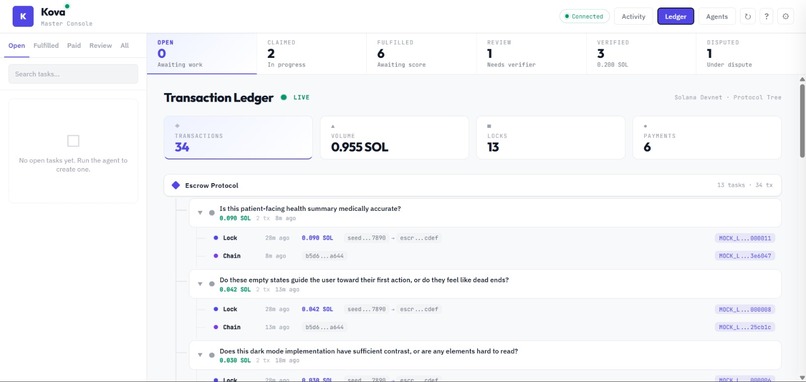This screenshot has width=806, height=382.
Task: Click the Volume 0.955 SOL stat card
Action: (394, 138)
